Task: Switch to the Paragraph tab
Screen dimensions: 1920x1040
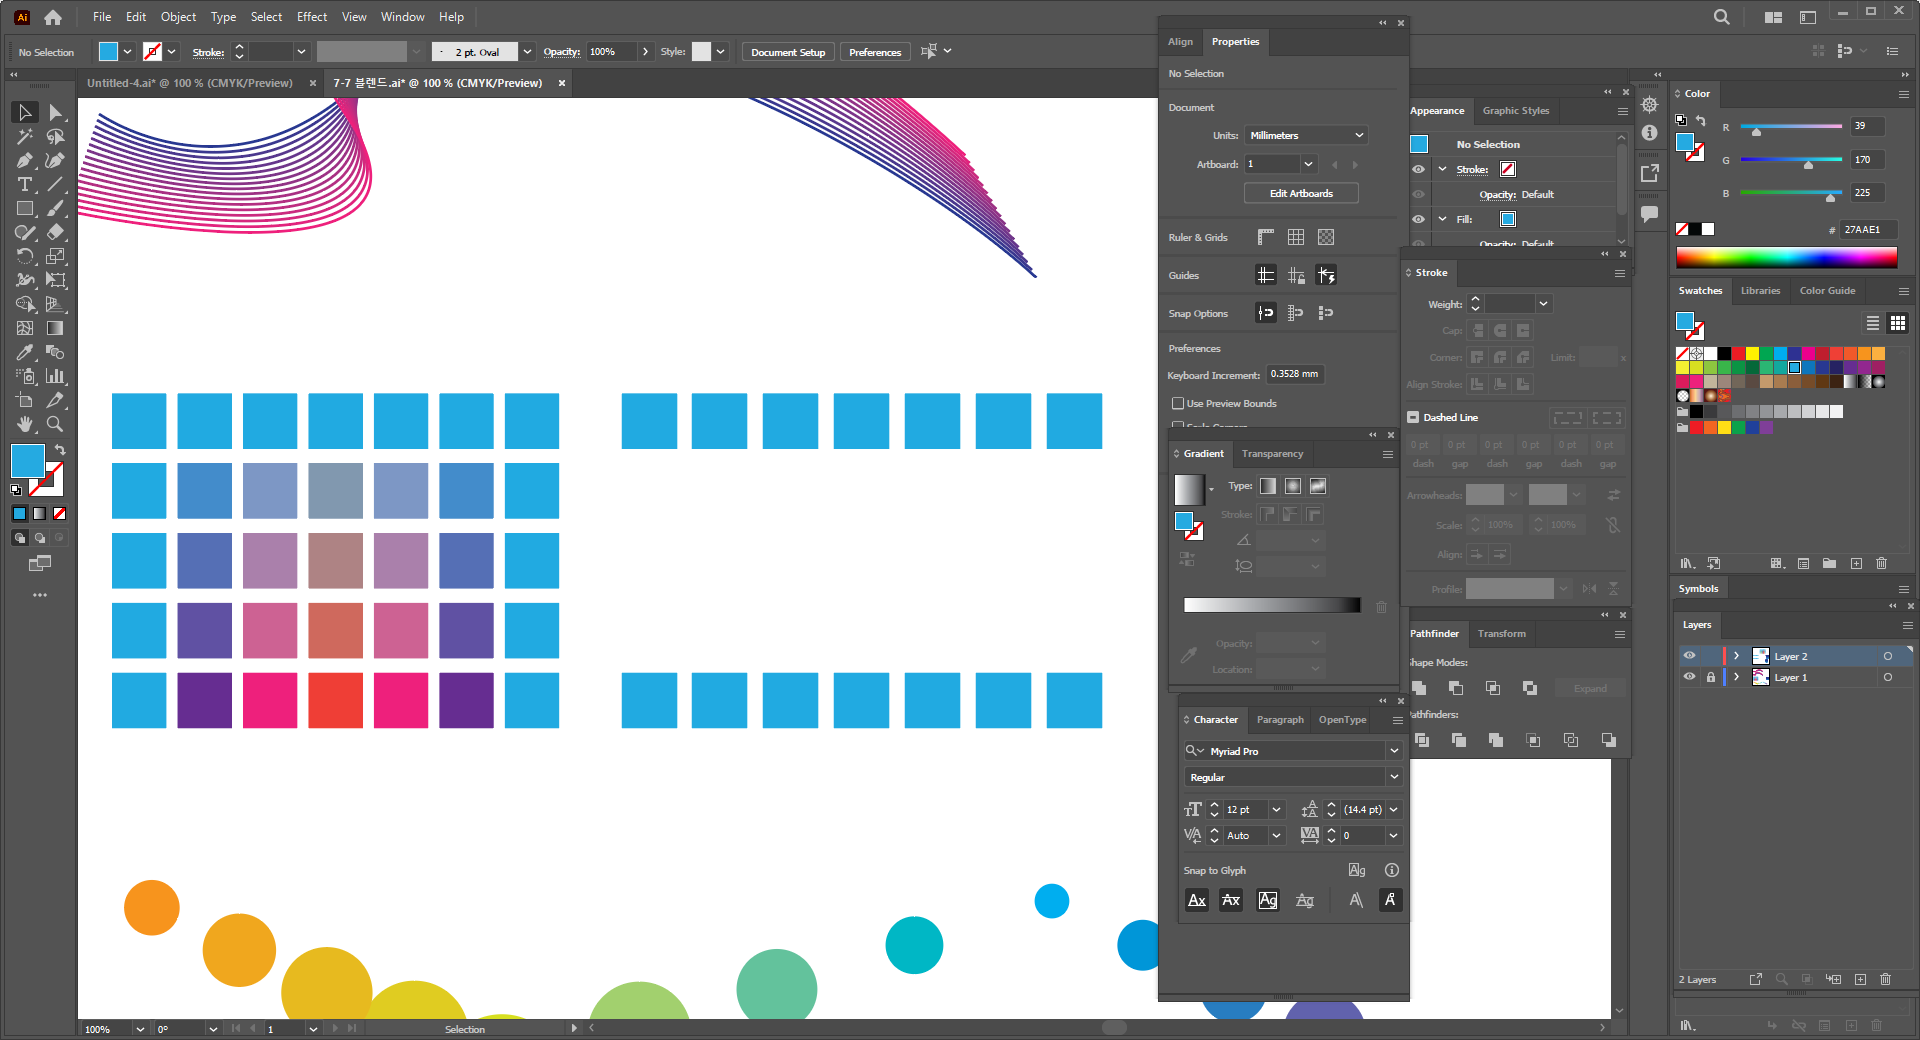Action: tap(1280, 720)
